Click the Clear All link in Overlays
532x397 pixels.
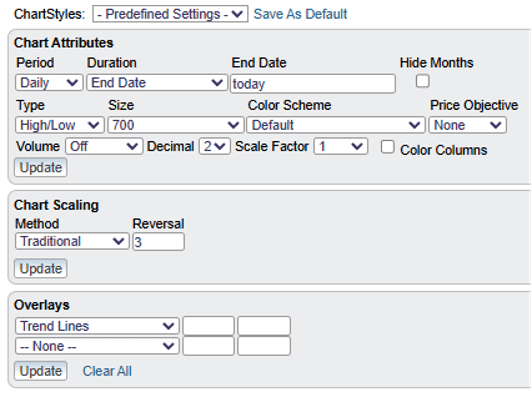pyautogui.click(x=107, y=371)
